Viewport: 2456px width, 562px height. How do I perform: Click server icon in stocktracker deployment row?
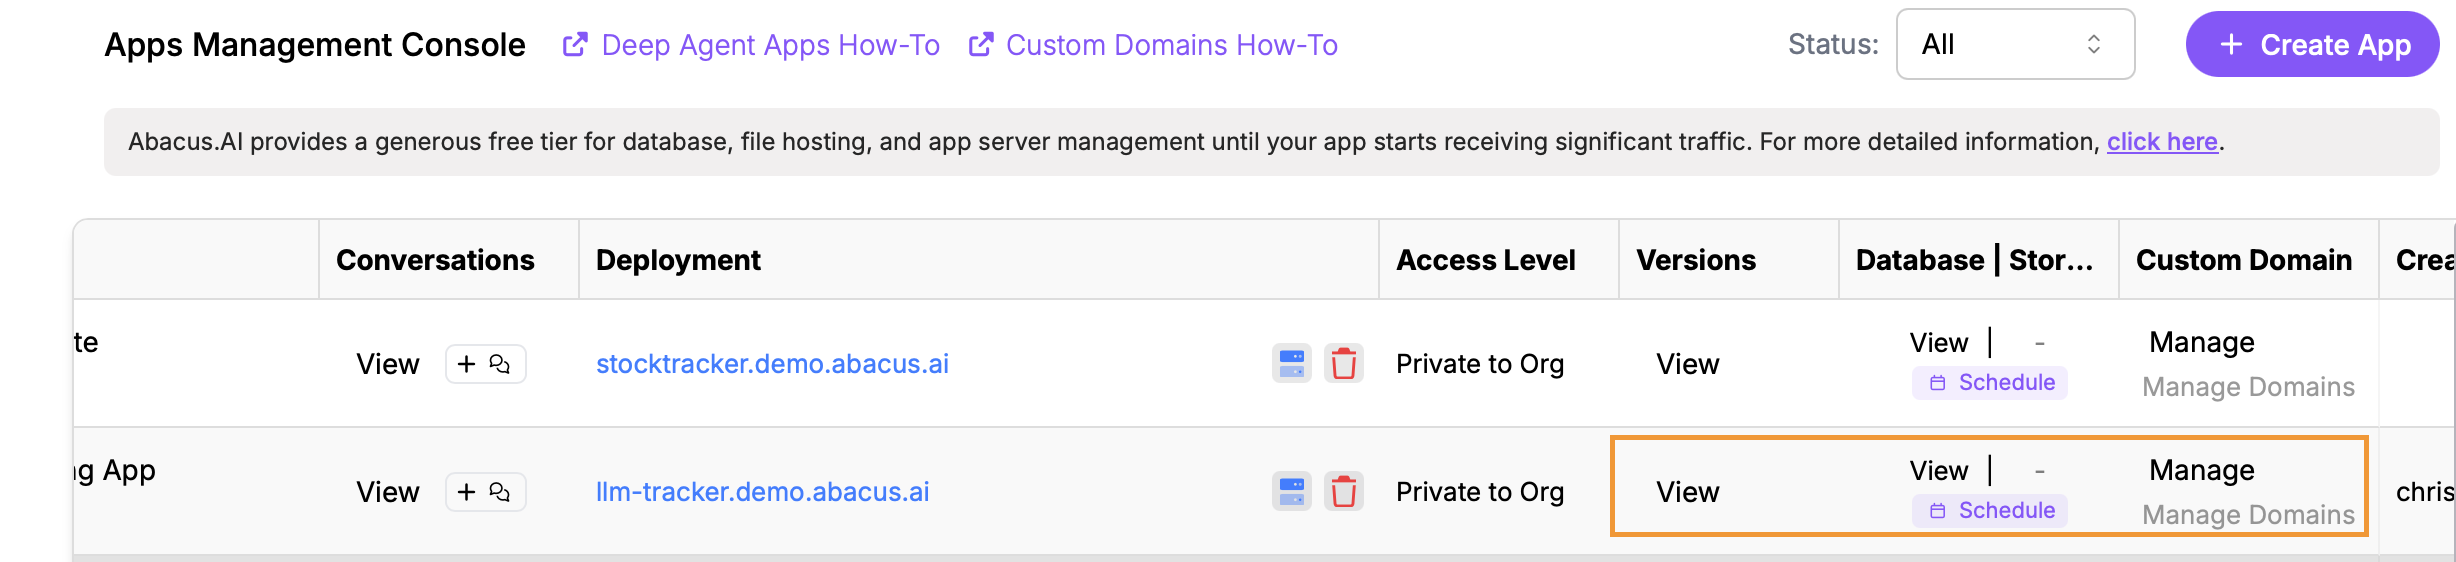1291,364
